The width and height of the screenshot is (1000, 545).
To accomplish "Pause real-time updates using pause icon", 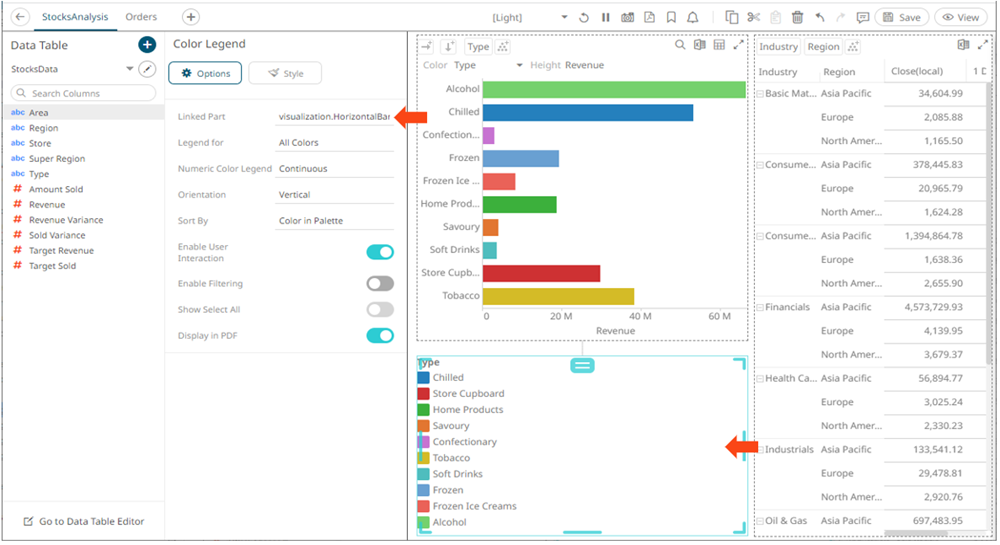I will tap(605, 18).
